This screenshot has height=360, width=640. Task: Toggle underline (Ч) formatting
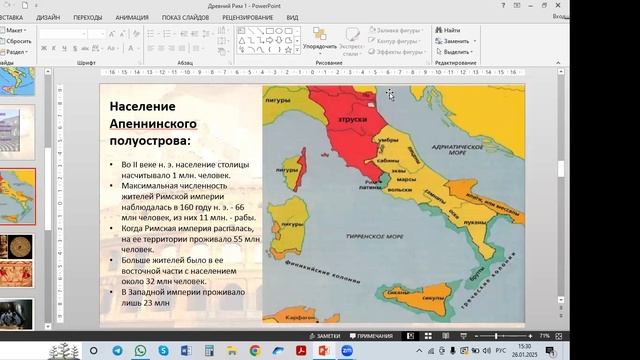click(64, 49)
